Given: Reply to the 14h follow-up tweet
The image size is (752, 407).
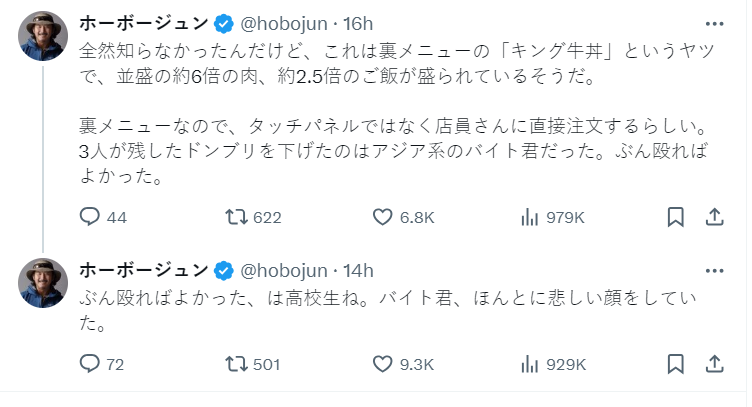Looking at the screenshot, I should point(90,364).
